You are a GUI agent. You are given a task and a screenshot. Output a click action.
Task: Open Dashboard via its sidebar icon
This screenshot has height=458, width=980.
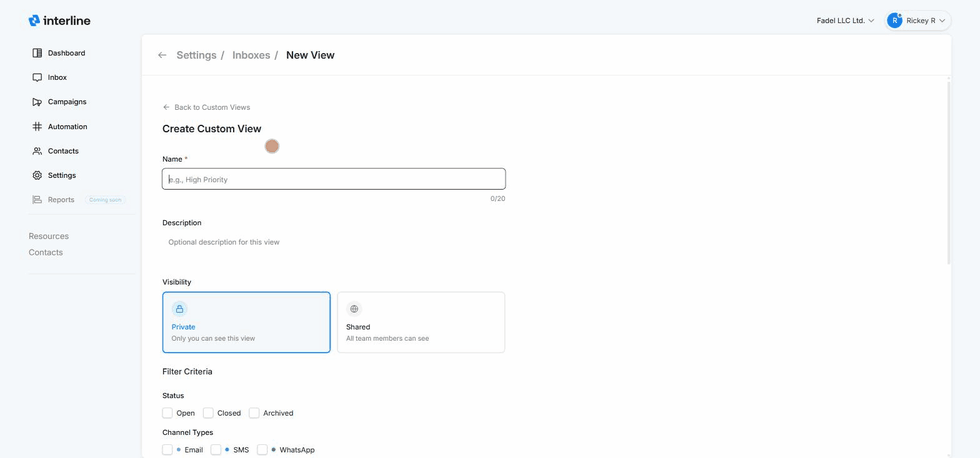37,53
